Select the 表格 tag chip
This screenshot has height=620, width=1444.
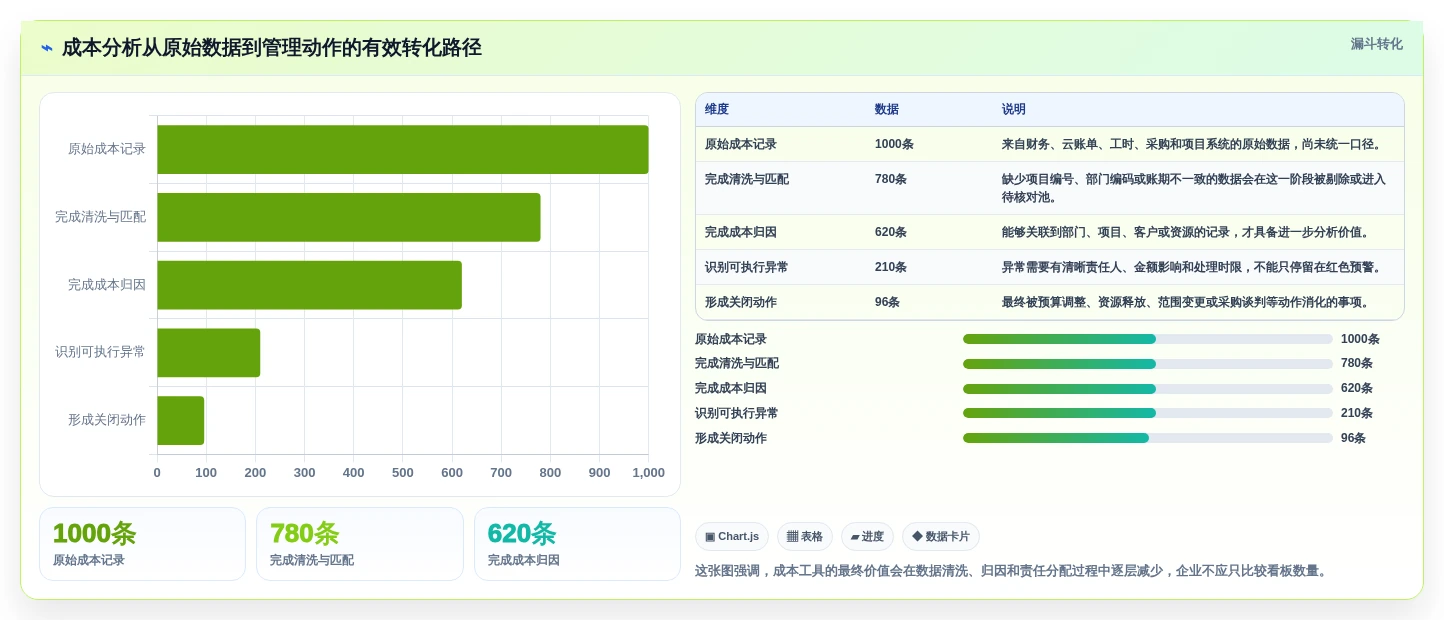coord(804,536)
